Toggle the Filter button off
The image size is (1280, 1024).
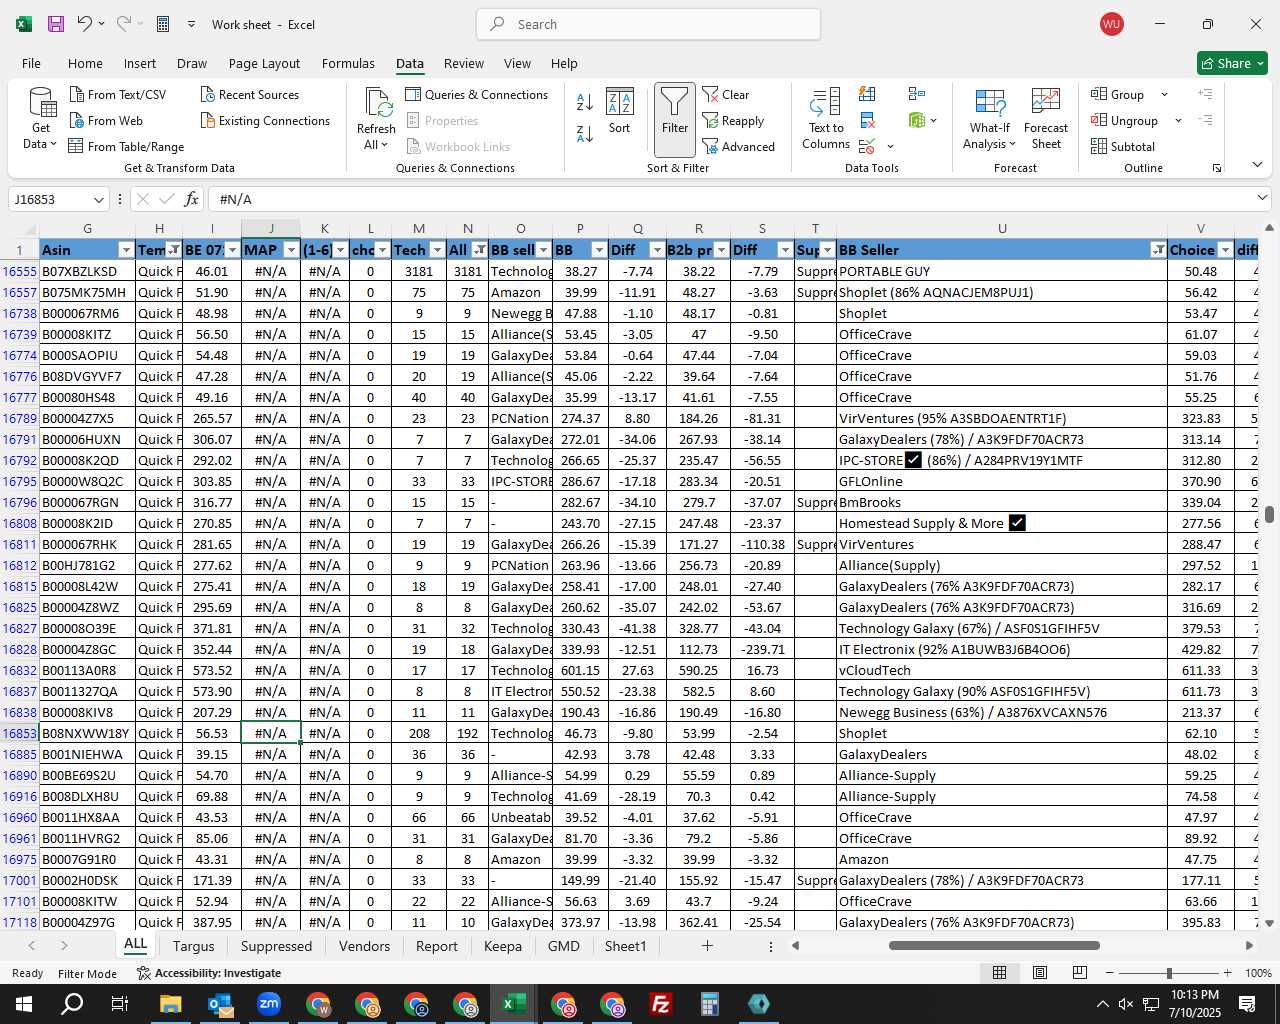pyautogui.click(x=675, y=119)
